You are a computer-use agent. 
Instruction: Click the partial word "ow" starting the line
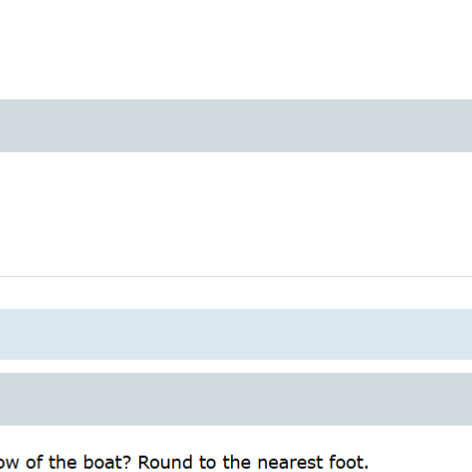(x=9, y=464)
